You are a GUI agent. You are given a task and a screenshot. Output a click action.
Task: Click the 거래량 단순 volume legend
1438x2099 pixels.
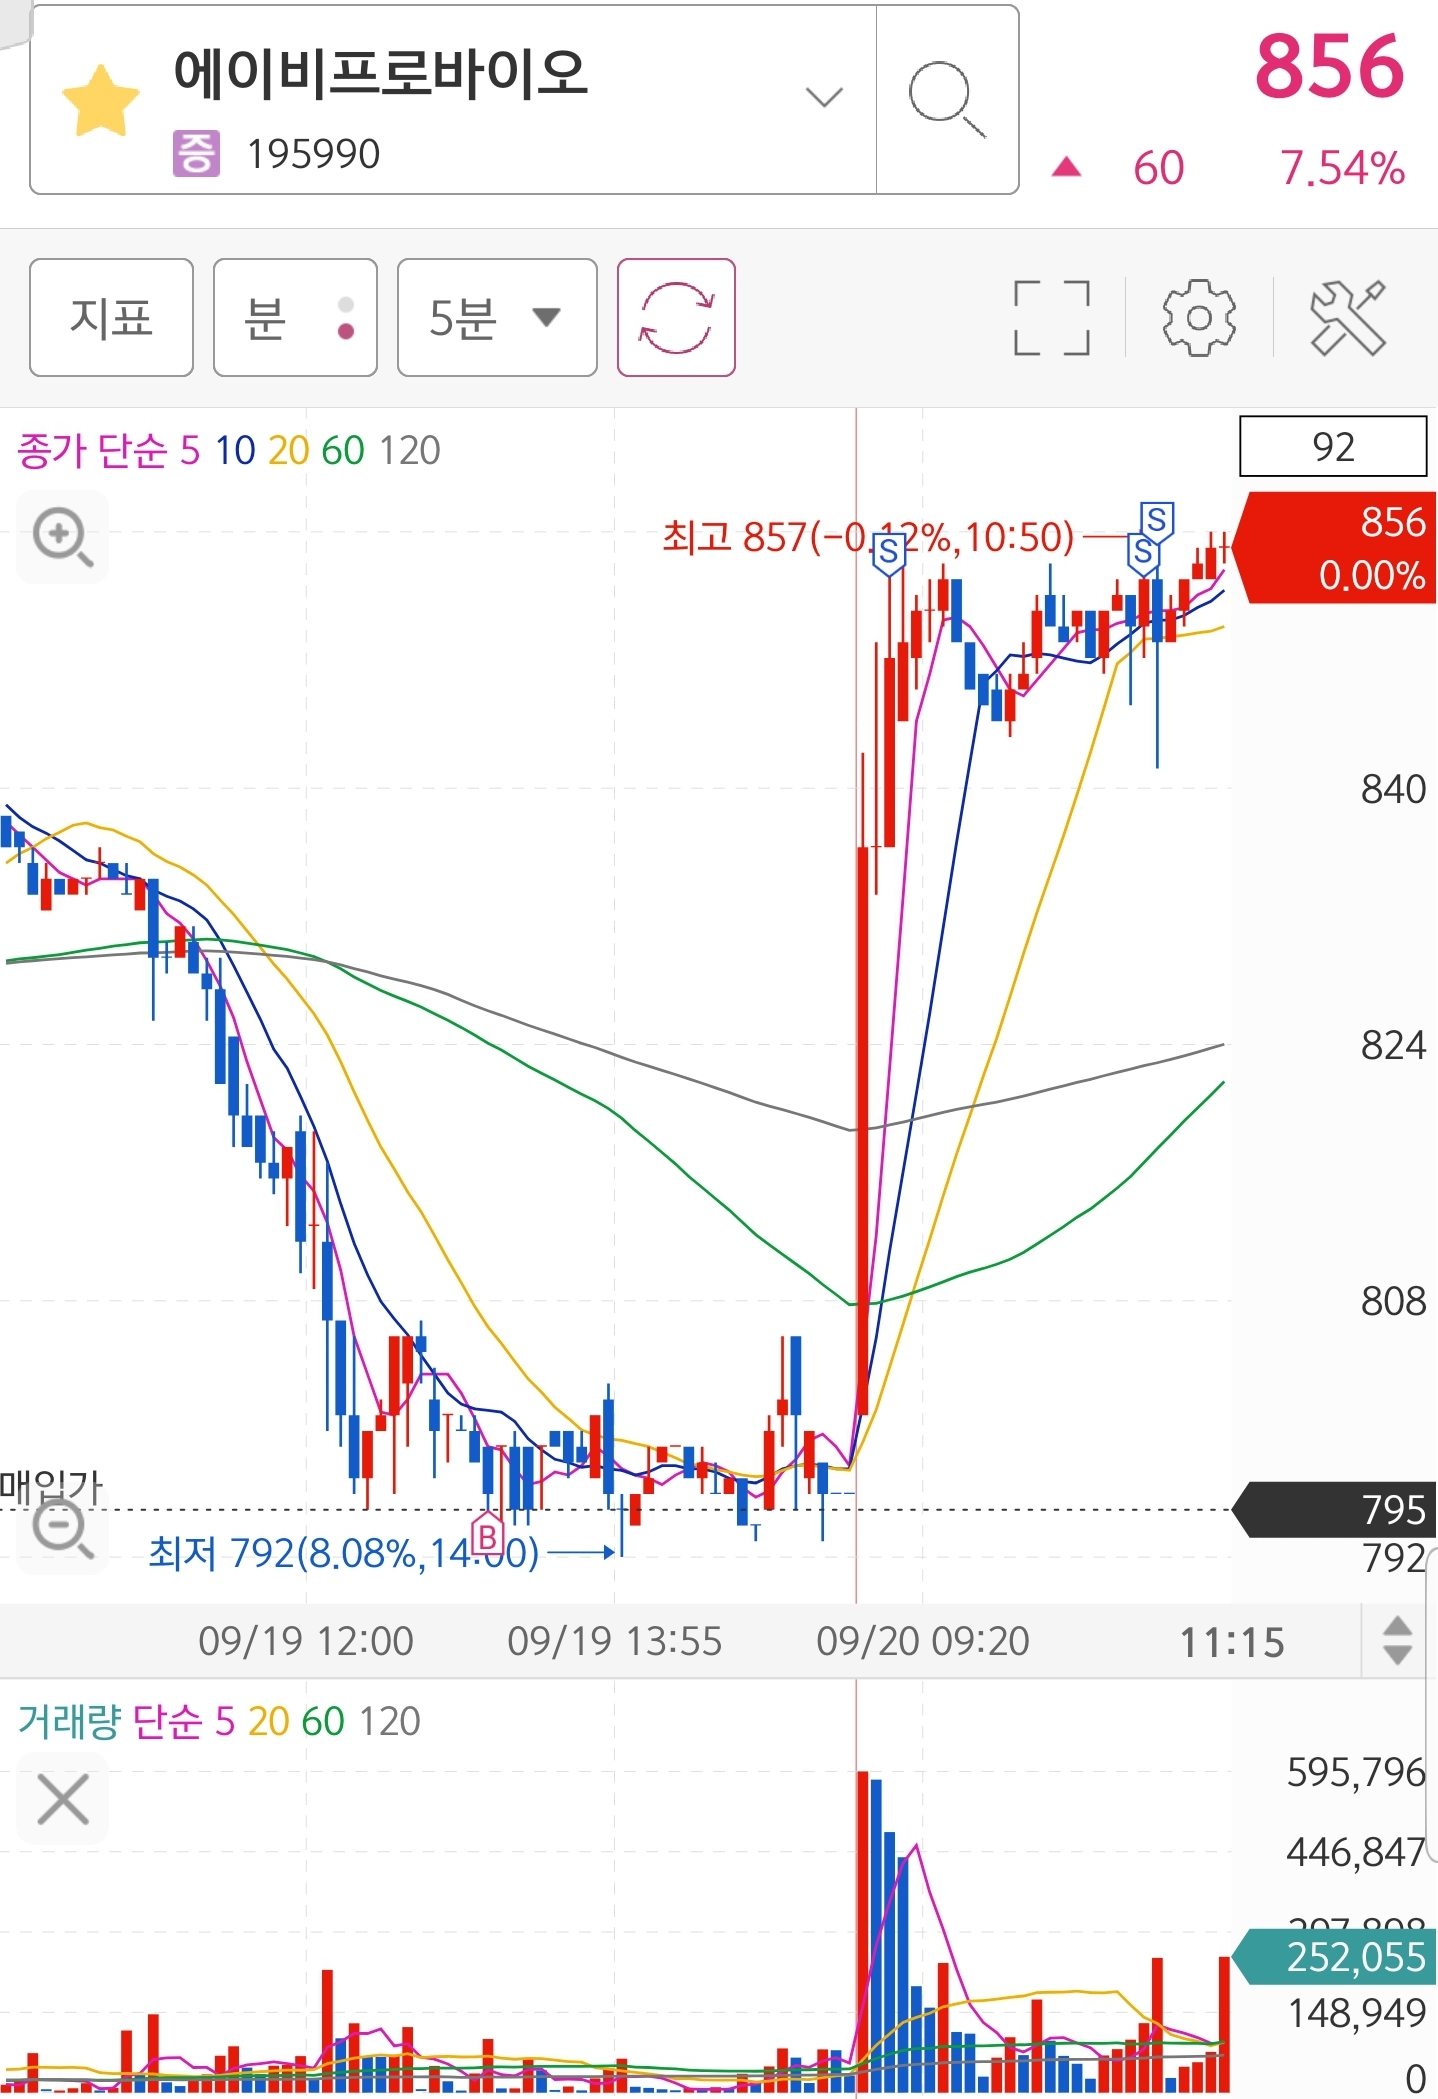110,1721
